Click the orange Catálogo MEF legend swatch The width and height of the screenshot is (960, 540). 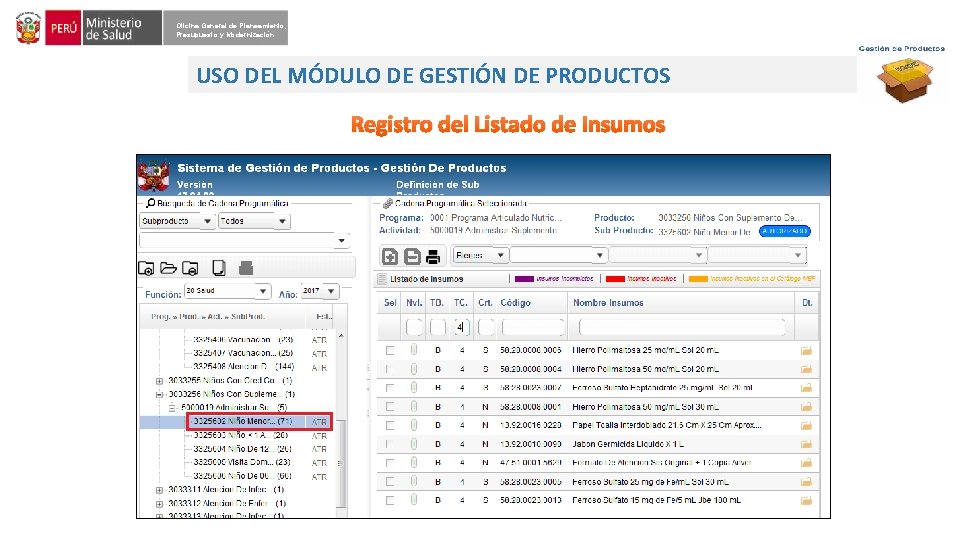pyautogui.click(x=699, y=279)
